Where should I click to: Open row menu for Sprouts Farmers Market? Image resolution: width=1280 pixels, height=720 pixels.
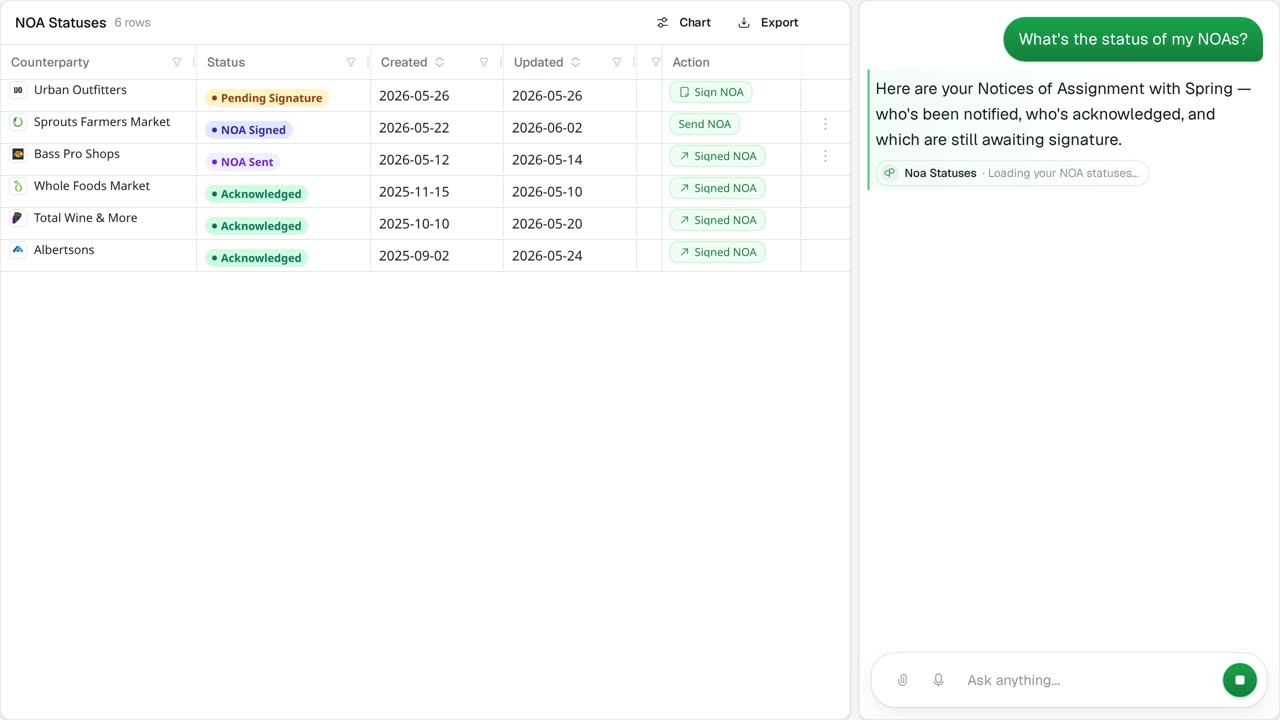click(825, 124)
